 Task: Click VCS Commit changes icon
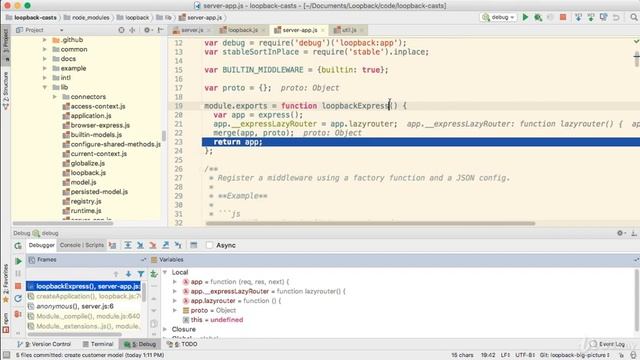tap(591, 17)
